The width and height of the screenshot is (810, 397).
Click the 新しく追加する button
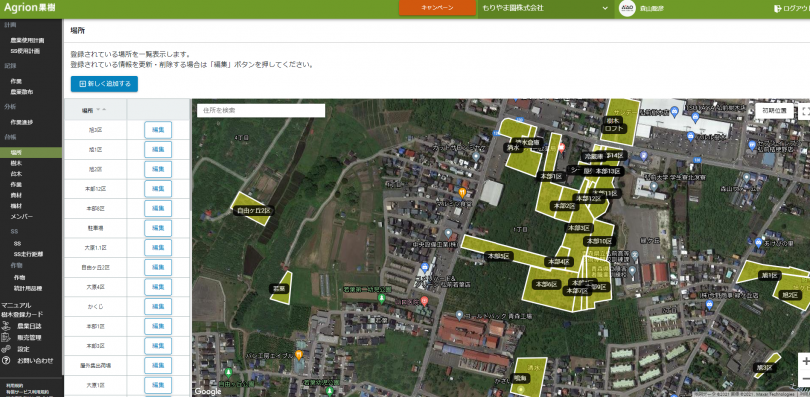click(104, 84)
